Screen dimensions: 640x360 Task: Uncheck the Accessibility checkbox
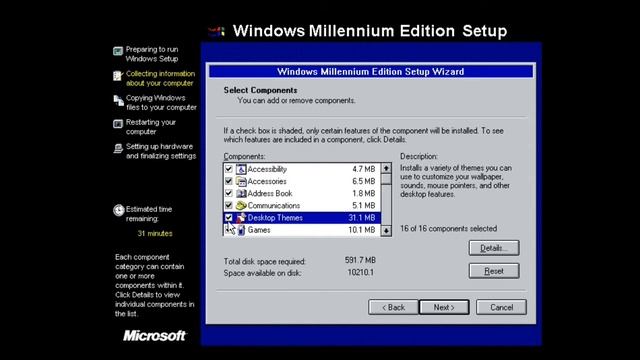(229, 169)
